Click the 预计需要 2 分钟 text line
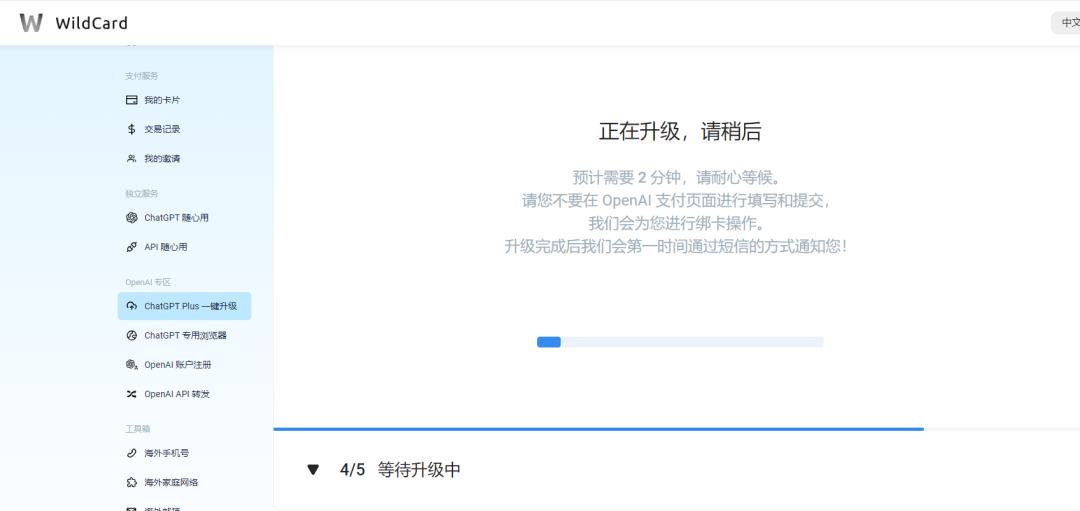 [x=680, y=177]
